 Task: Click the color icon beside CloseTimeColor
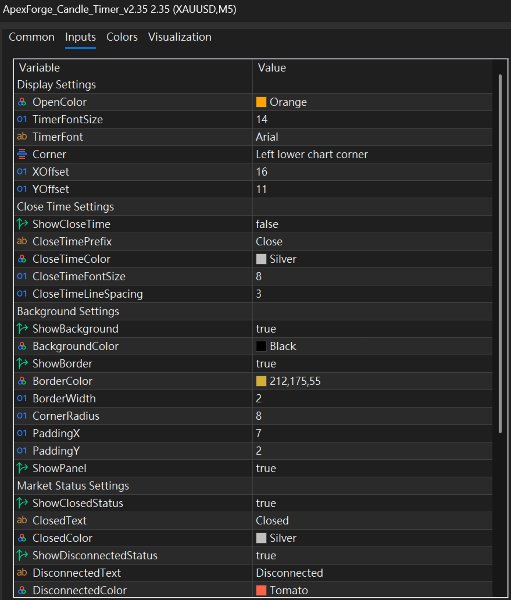22,259
